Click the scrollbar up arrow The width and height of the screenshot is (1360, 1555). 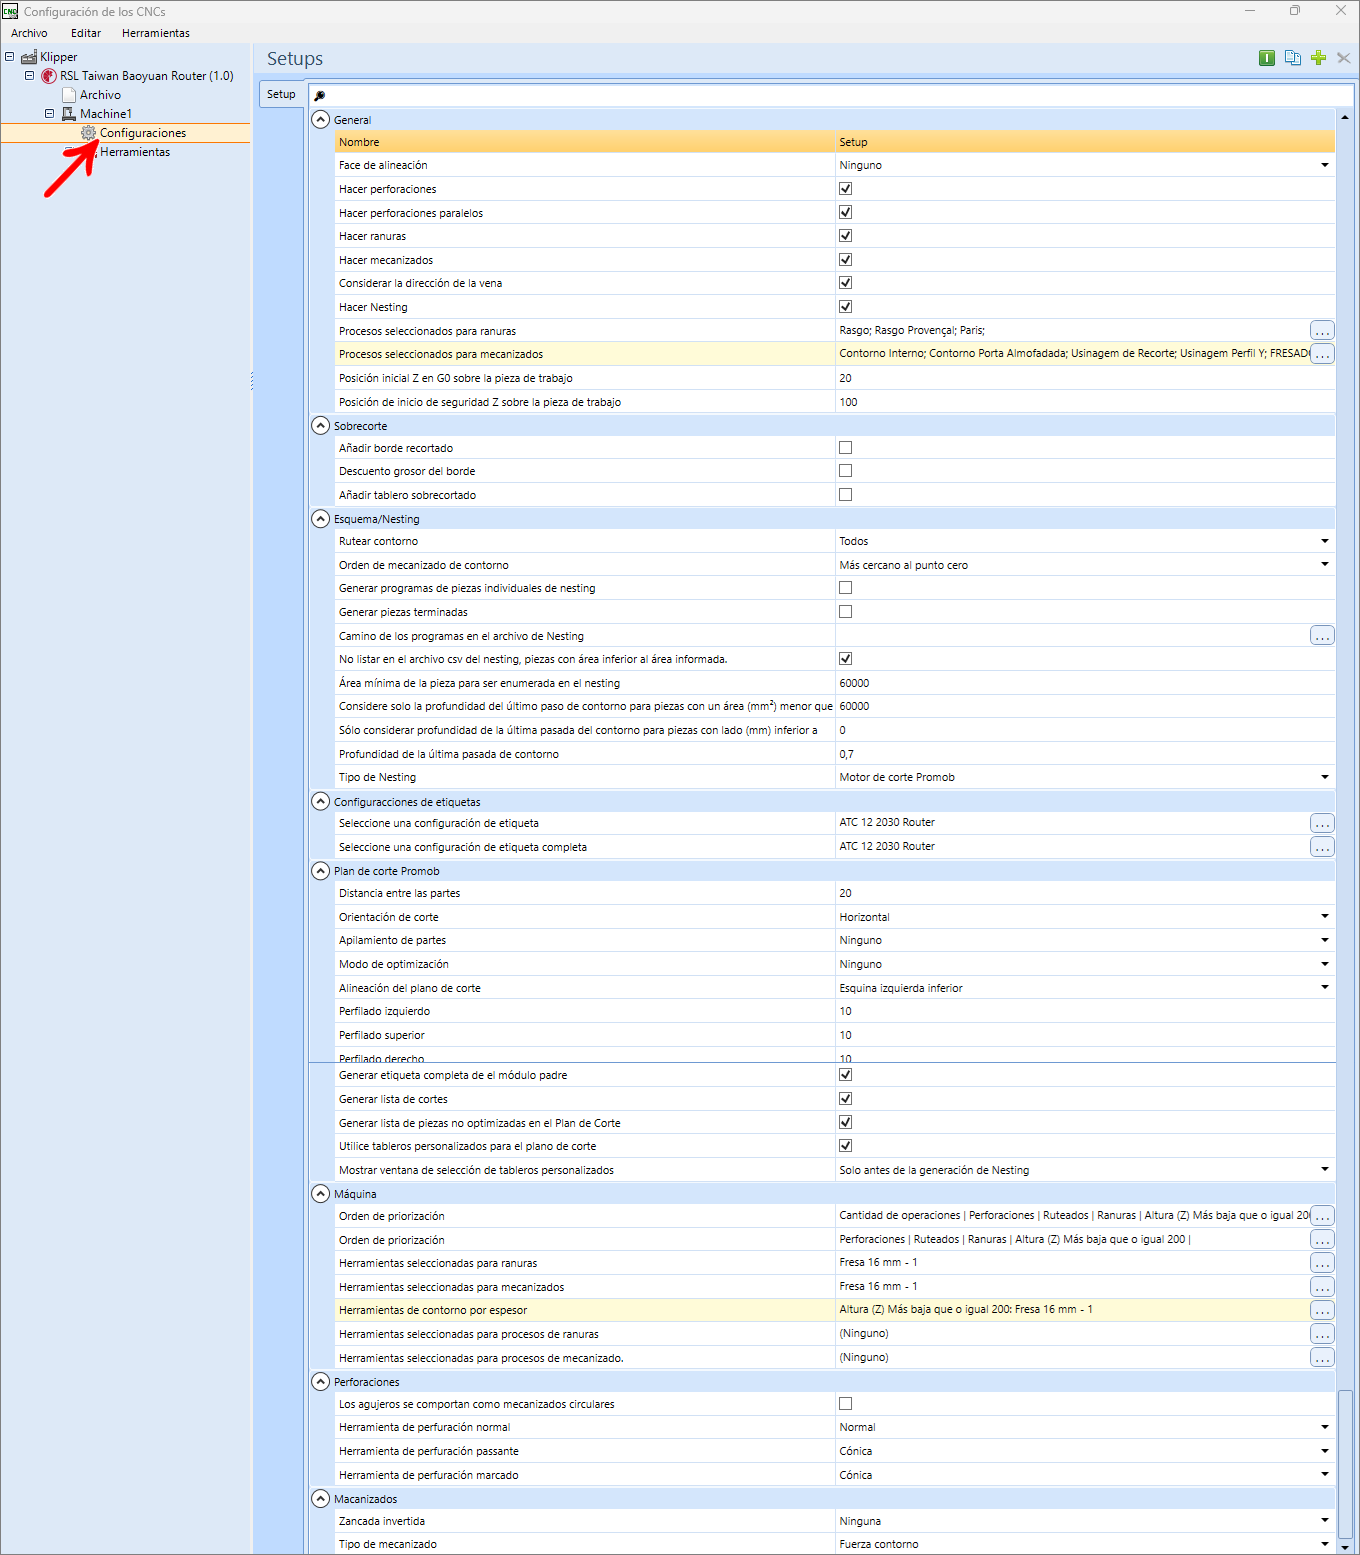point(1345,117)
